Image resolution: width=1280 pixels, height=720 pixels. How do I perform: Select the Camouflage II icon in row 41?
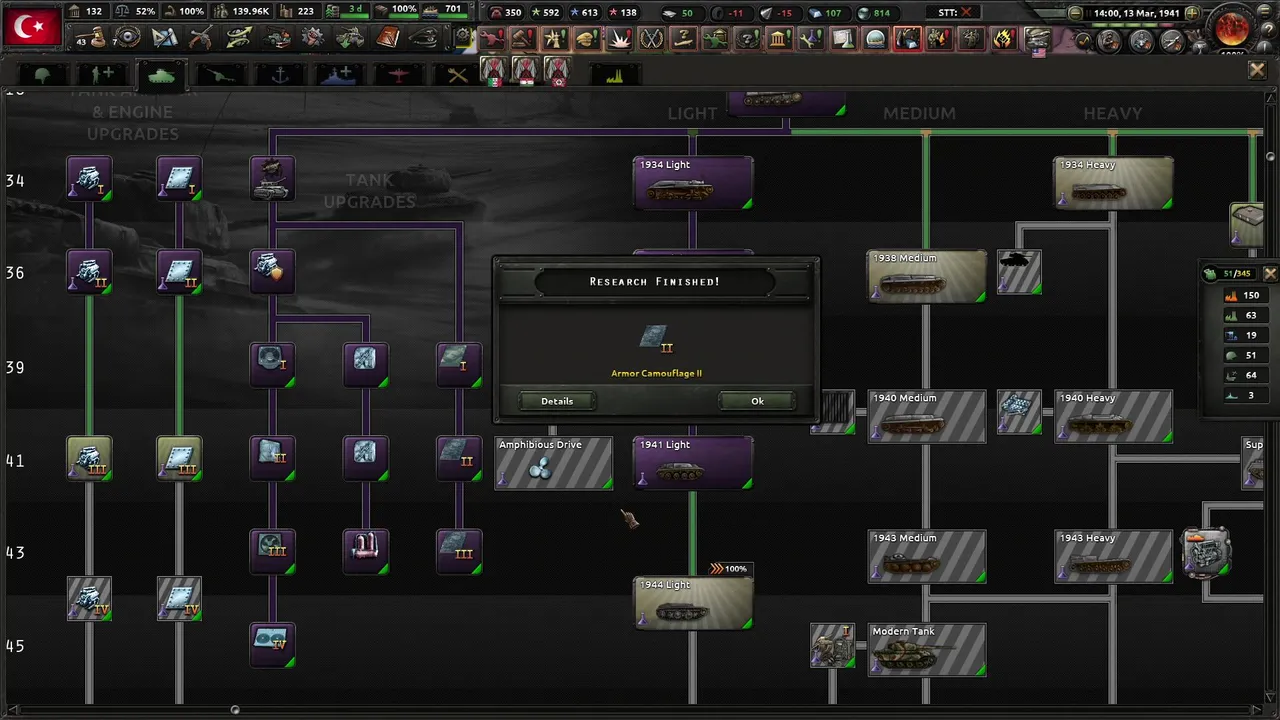pos(459,458)
